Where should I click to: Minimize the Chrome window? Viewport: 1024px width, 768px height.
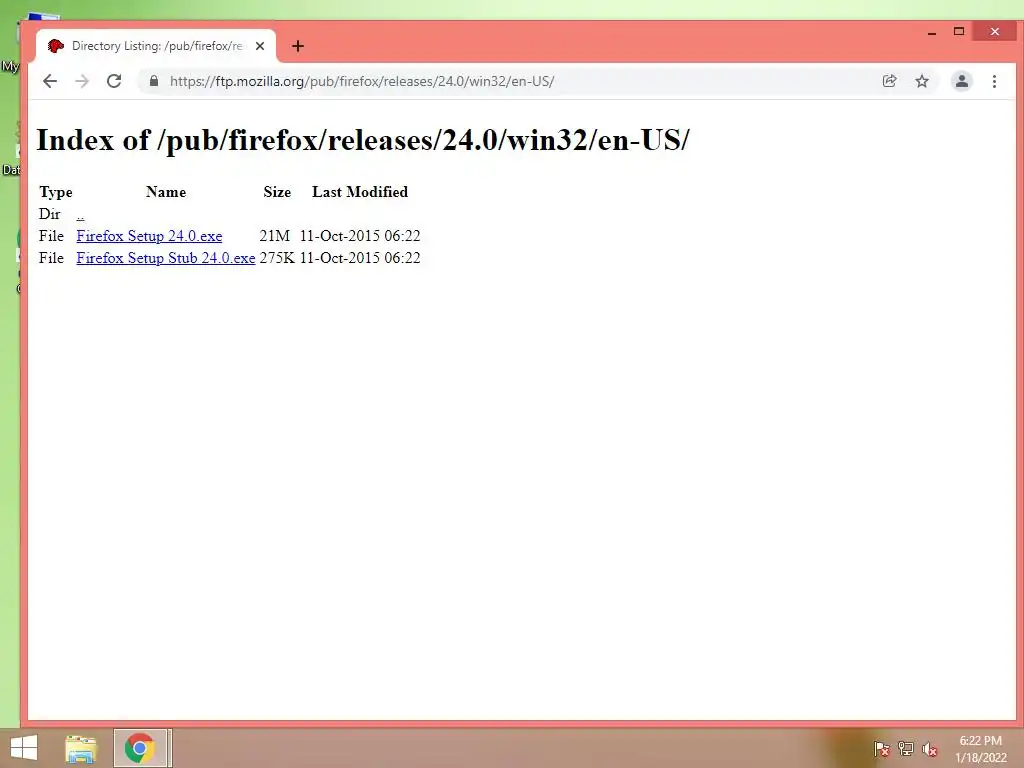pos(932,32)
